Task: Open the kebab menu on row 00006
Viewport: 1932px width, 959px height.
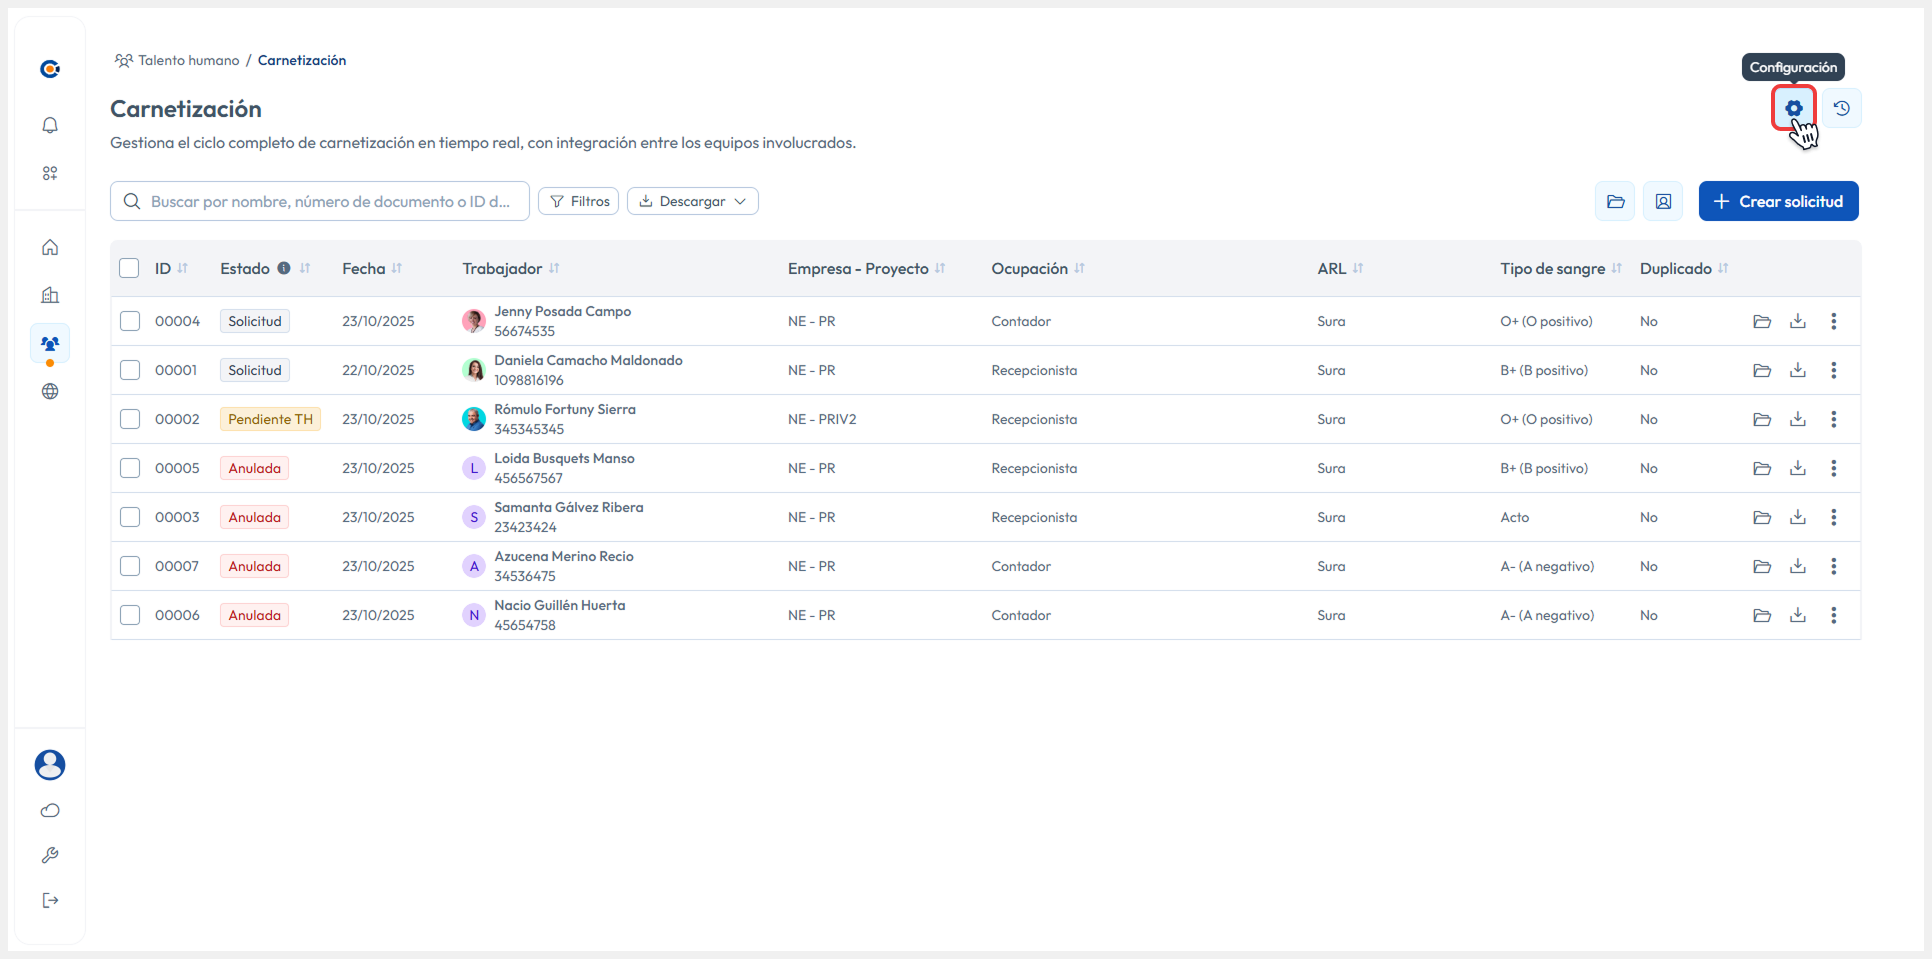Action: (1835, 615)
